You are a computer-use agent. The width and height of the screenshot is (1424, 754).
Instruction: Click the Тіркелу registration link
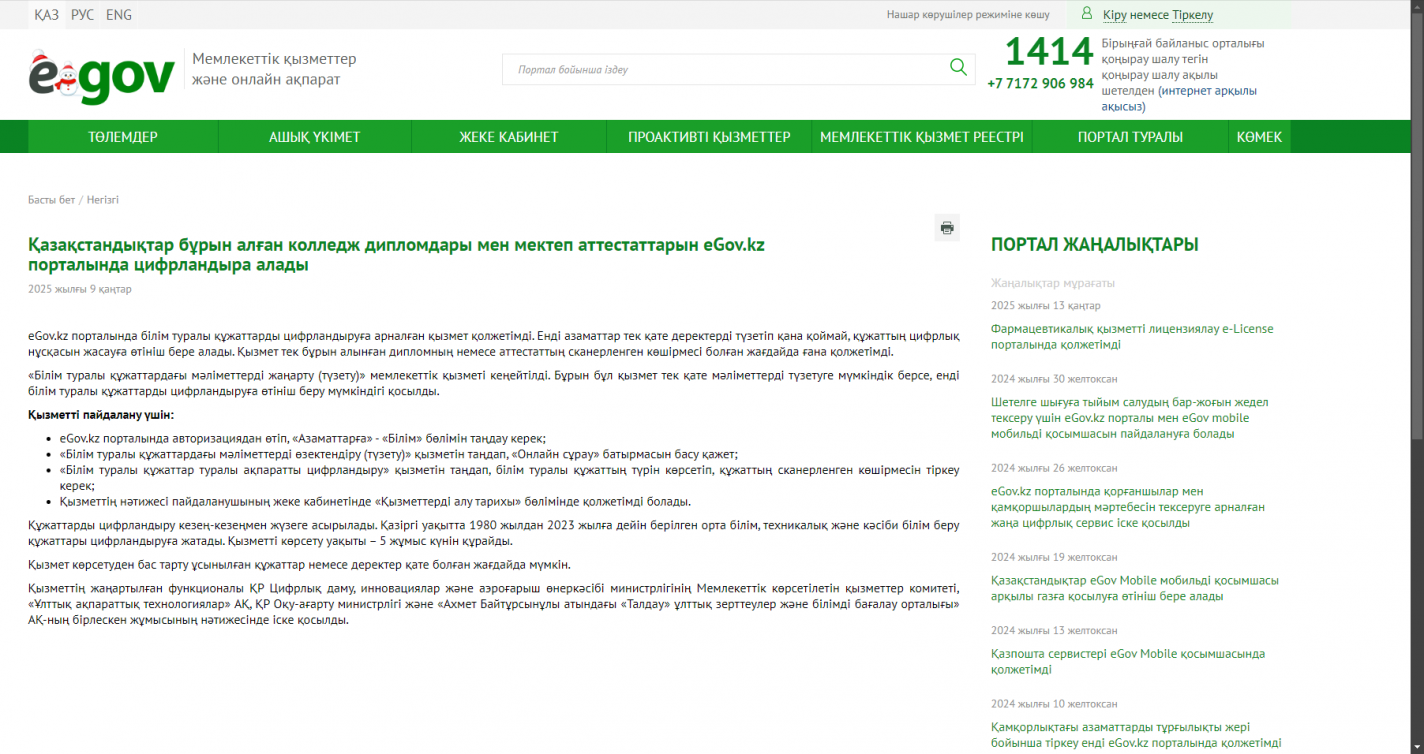tap(1192, 15)
